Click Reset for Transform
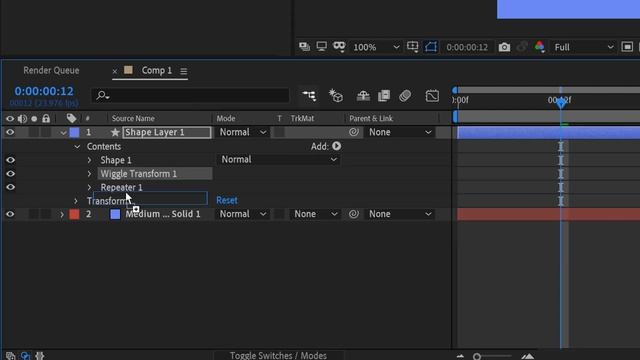This screenshot has height=360, width=640. 227,200
